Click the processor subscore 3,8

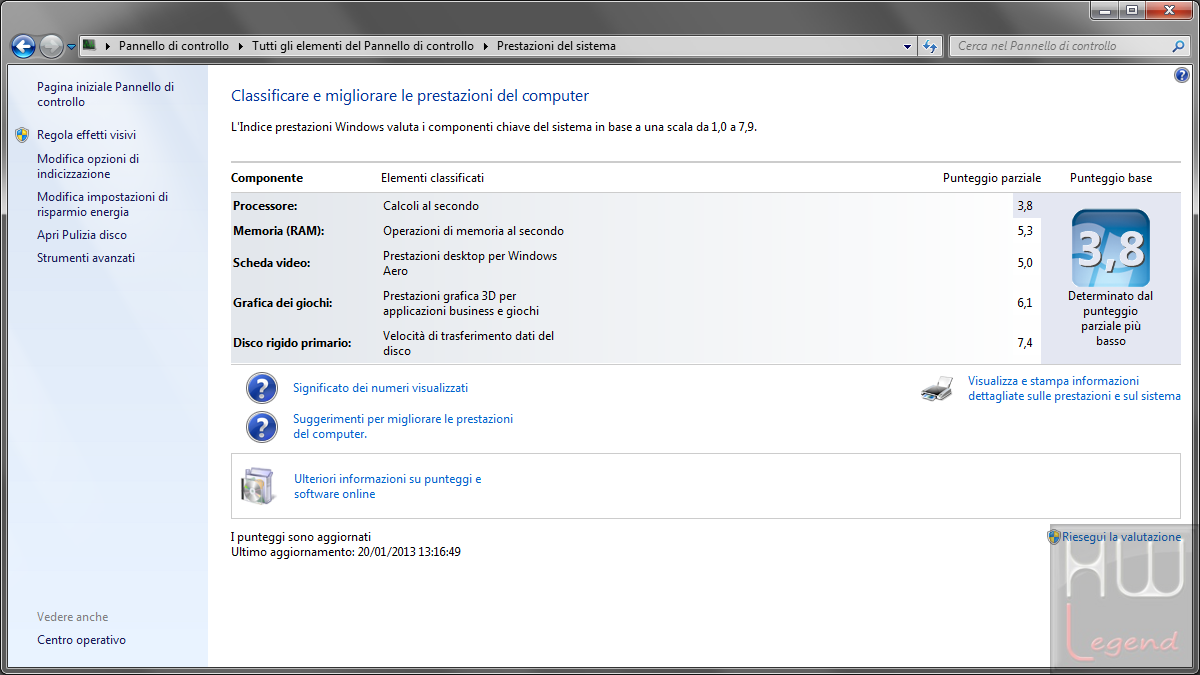(1025, 206)
